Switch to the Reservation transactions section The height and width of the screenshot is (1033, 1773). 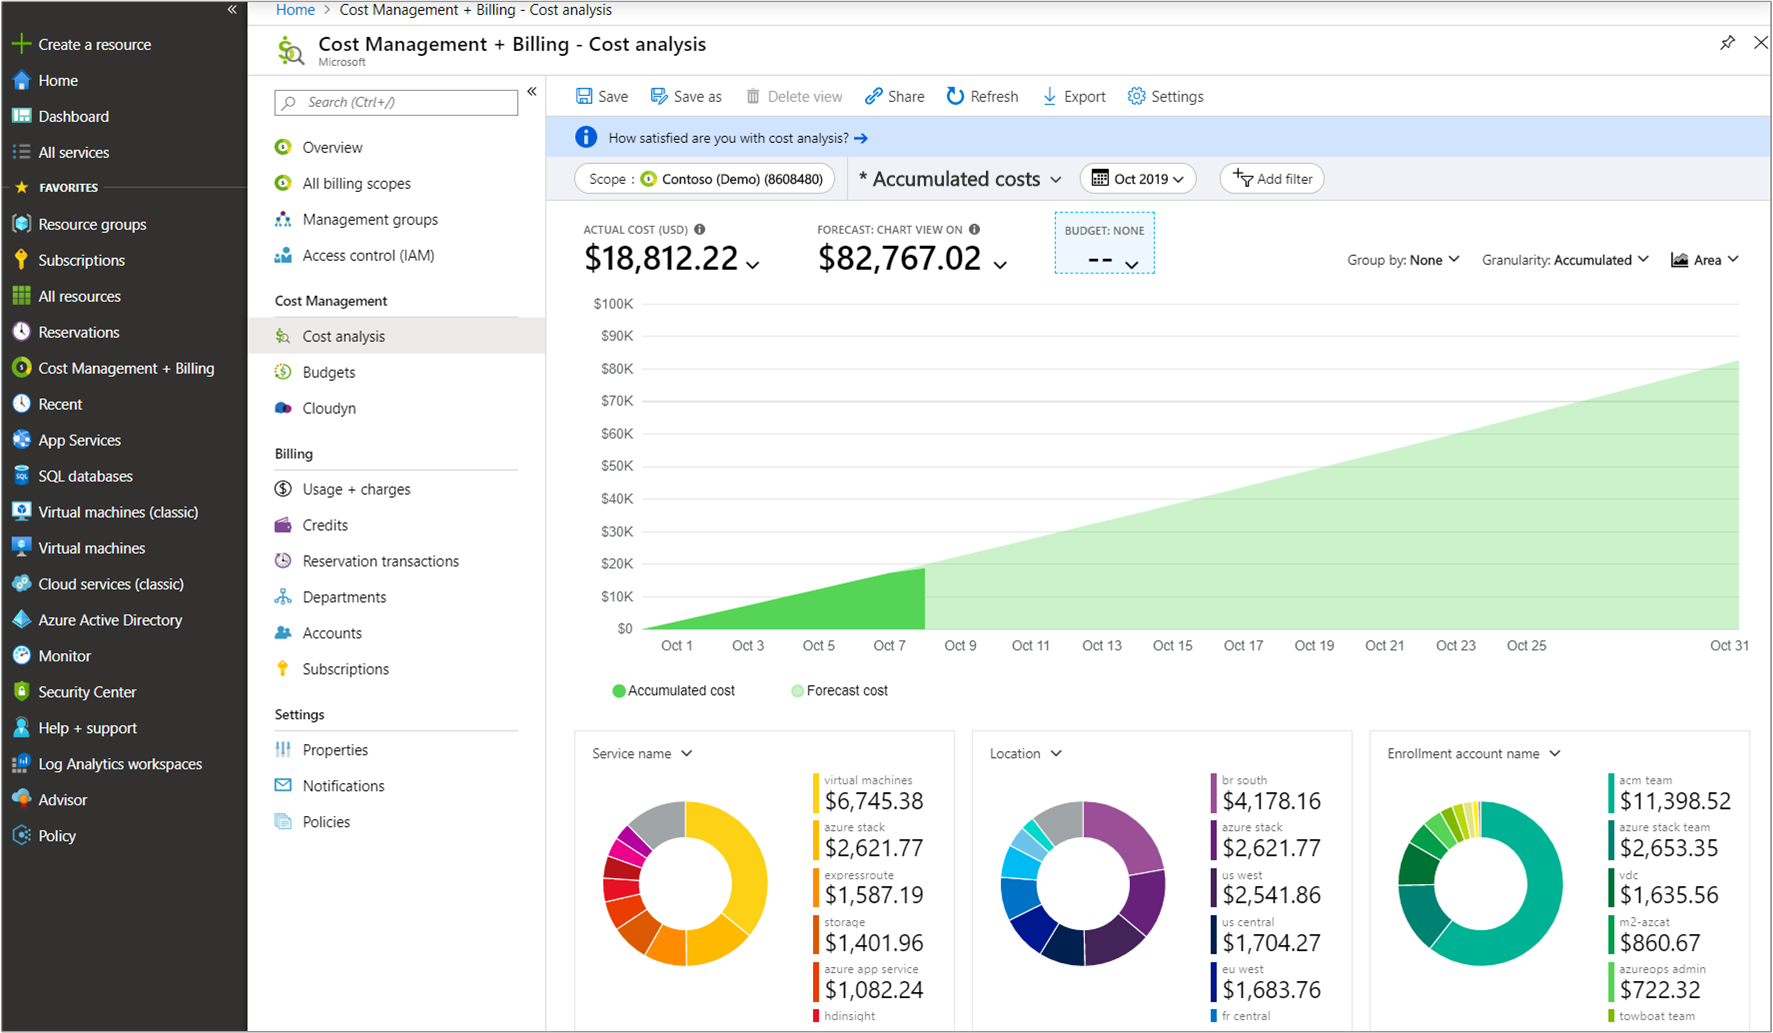pos(380,560)
